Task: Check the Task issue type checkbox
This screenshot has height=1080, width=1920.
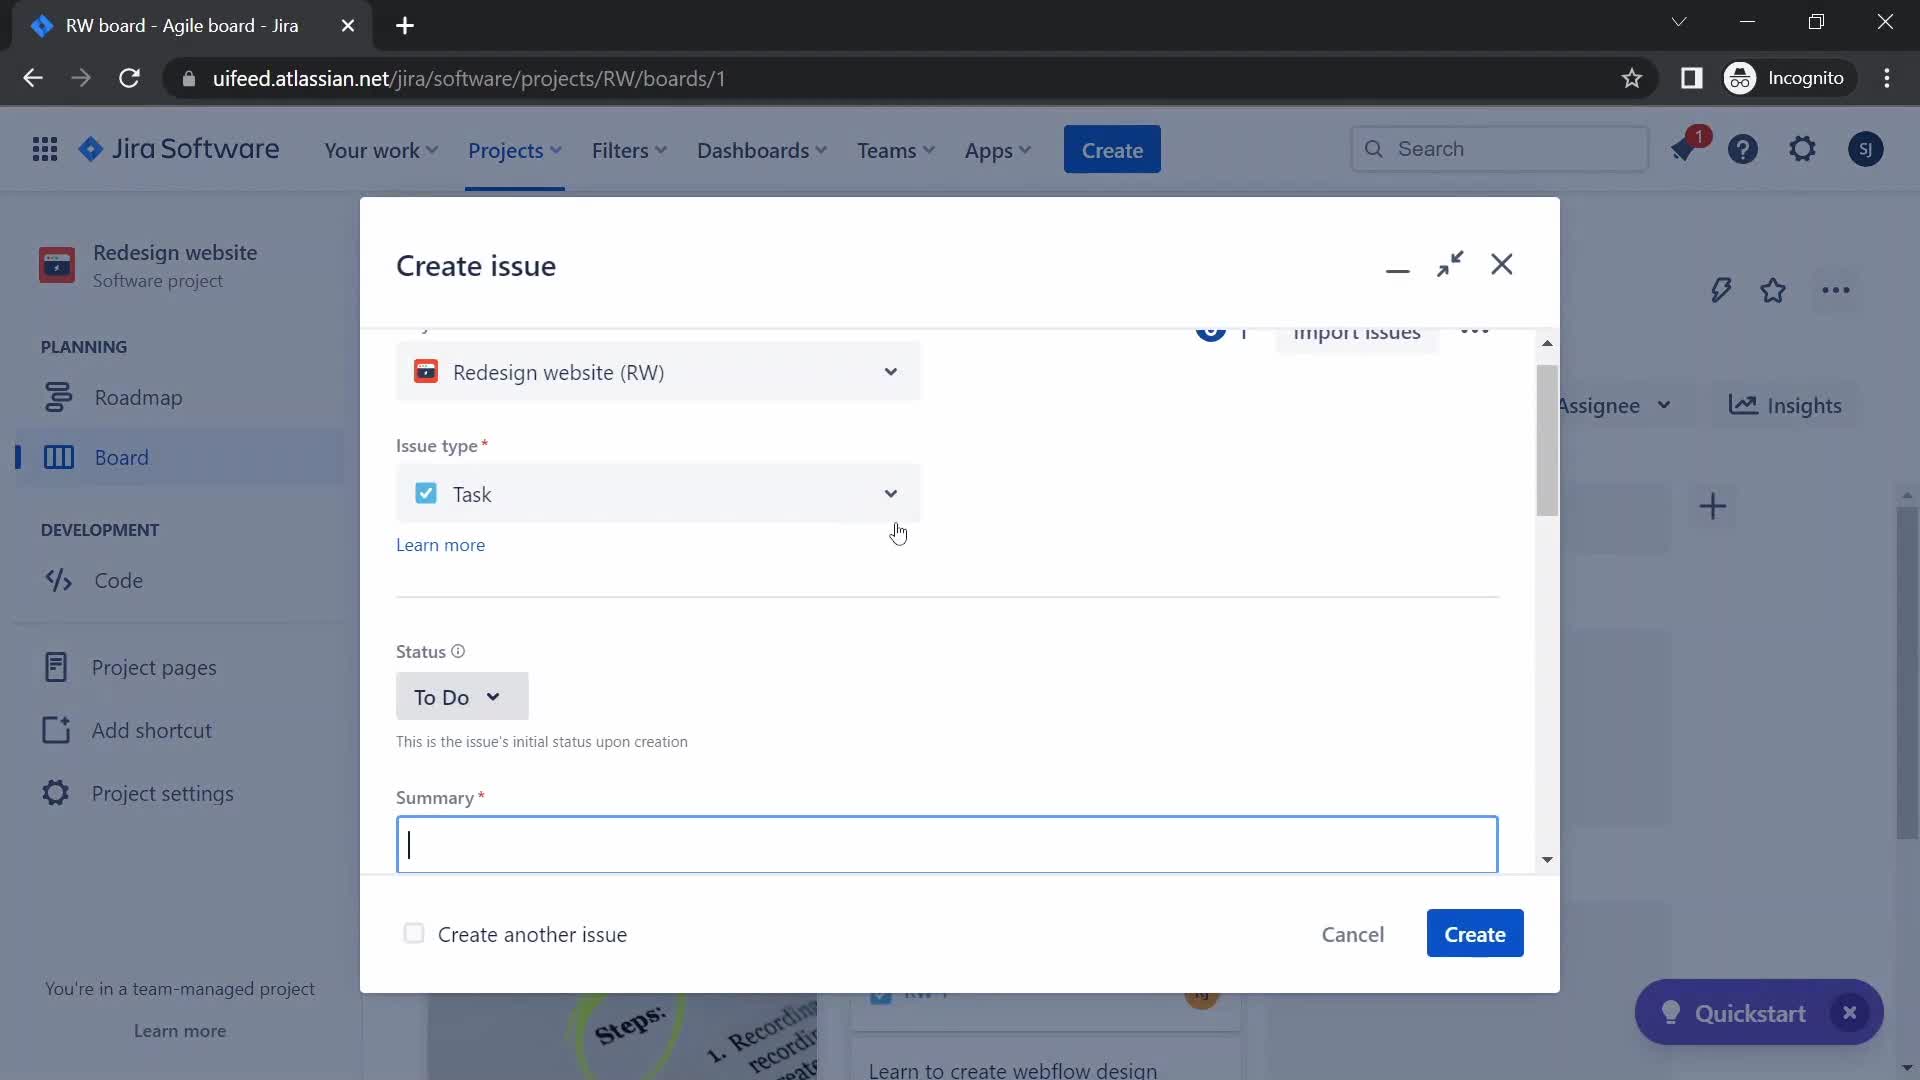Action: 425,493
